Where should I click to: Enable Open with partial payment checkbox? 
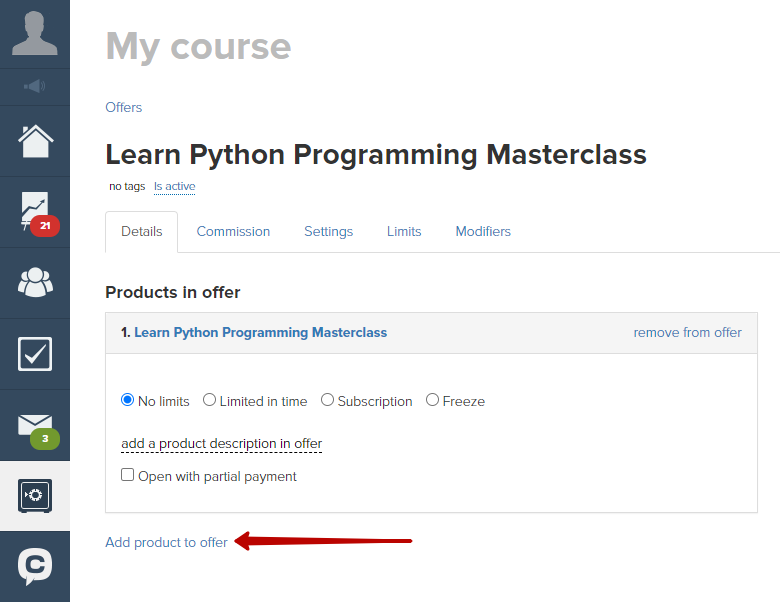click(x=127, y=475)
